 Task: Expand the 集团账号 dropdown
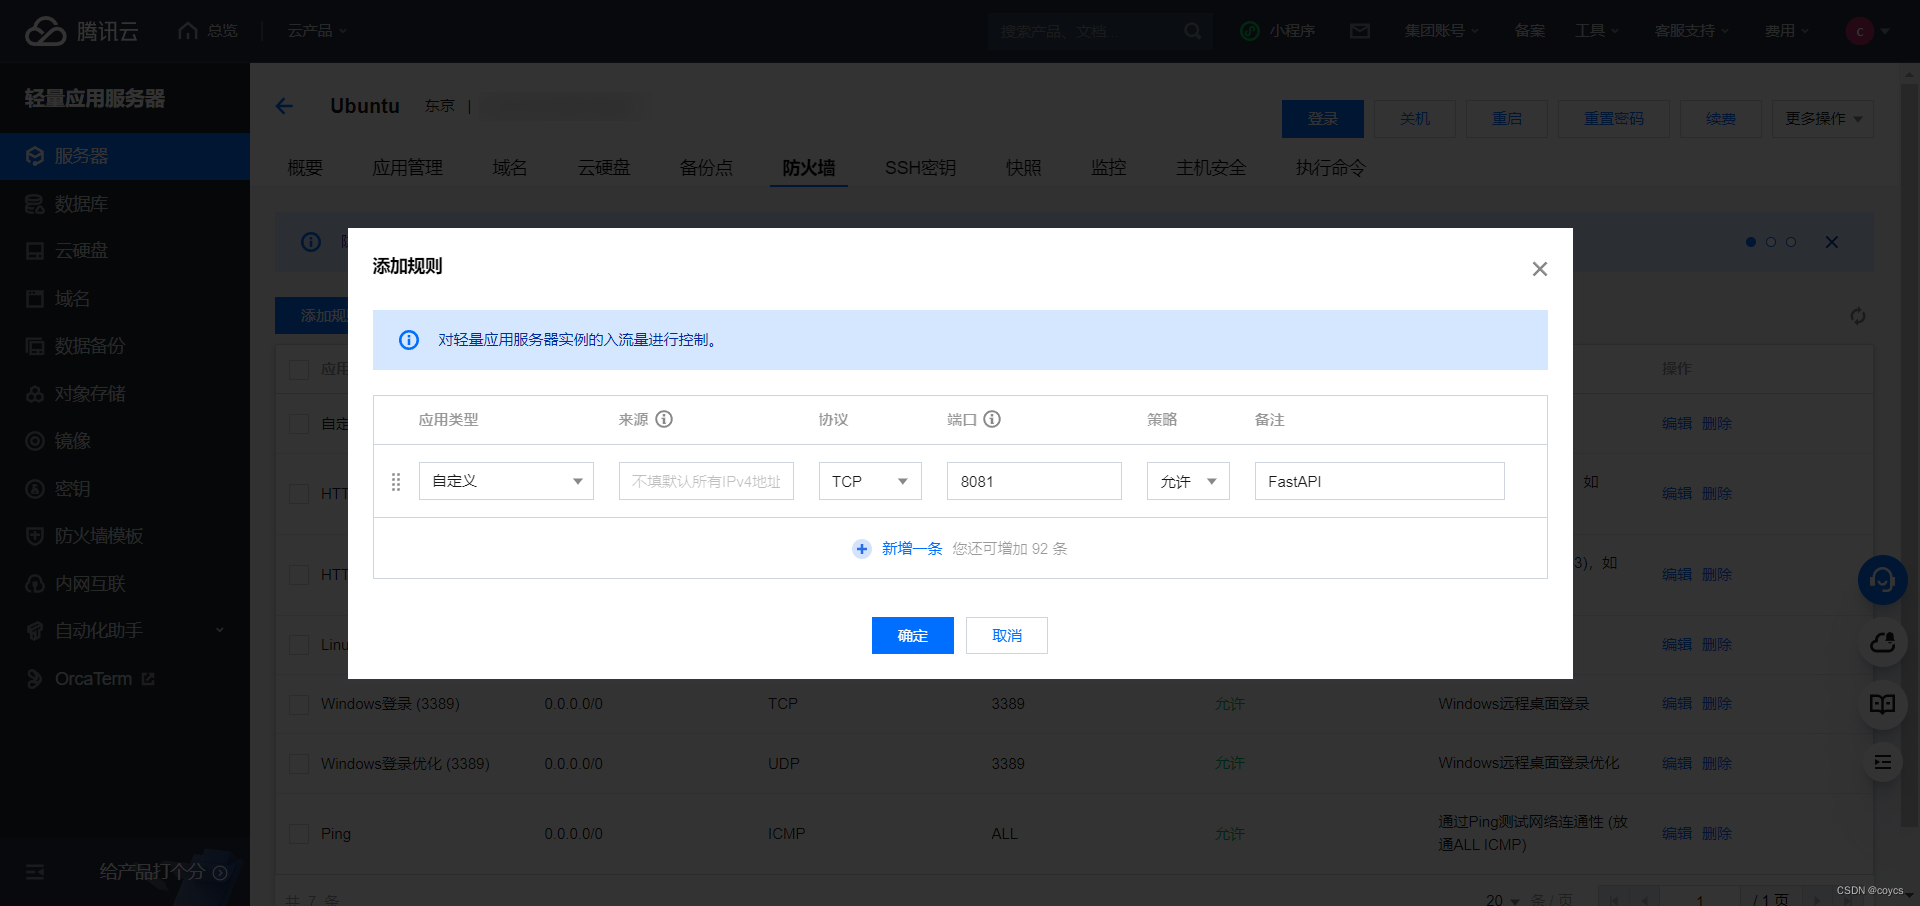(x=1441, y=31)
